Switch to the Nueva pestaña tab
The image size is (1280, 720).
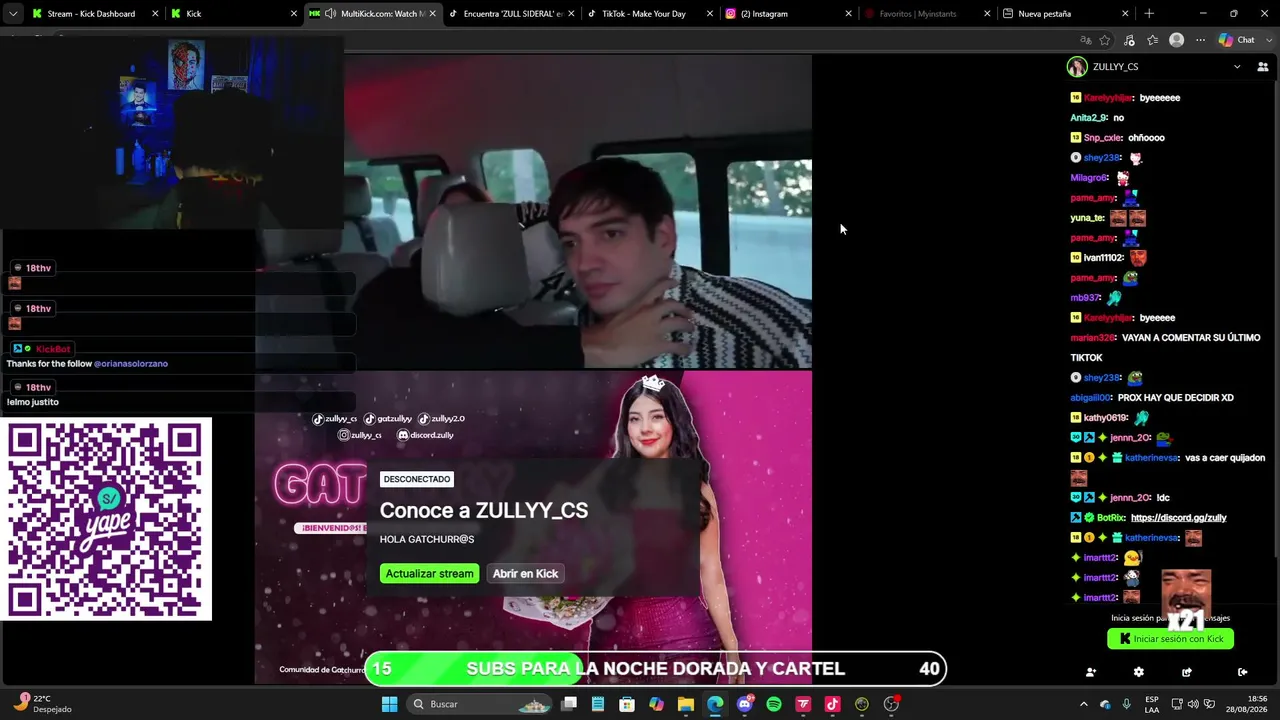1066,14
